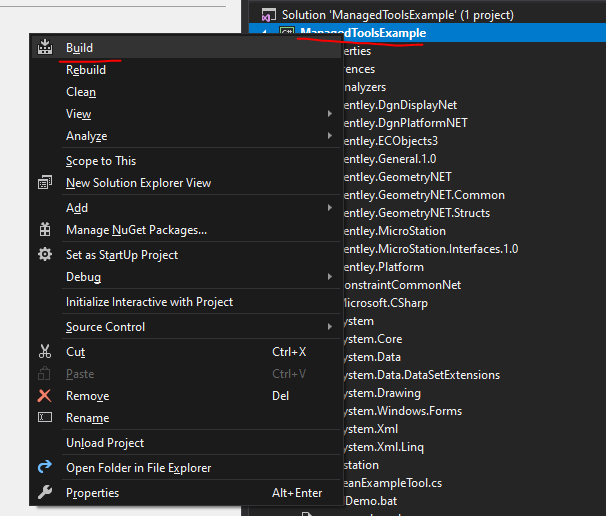Expand the Source Control submenu arrow
The image size is (606, 516).
(330, 327)
